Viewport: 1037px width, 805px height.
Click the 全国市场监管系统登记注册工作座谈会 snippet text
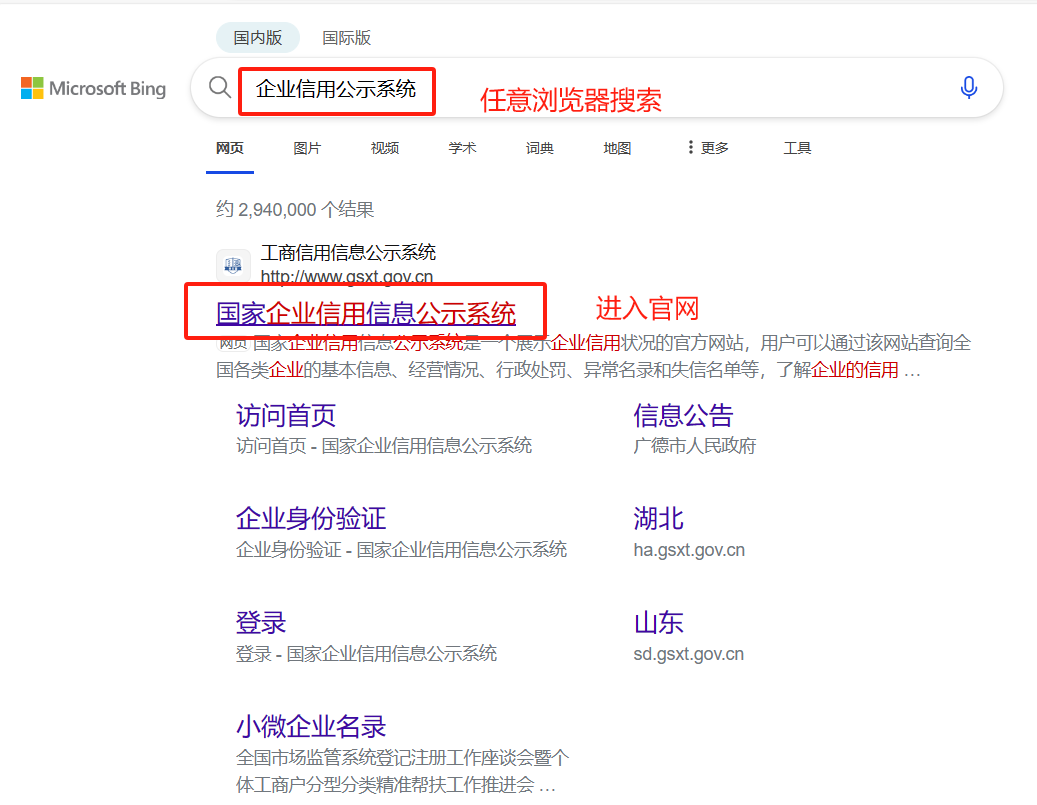click(x=402, y=771)
